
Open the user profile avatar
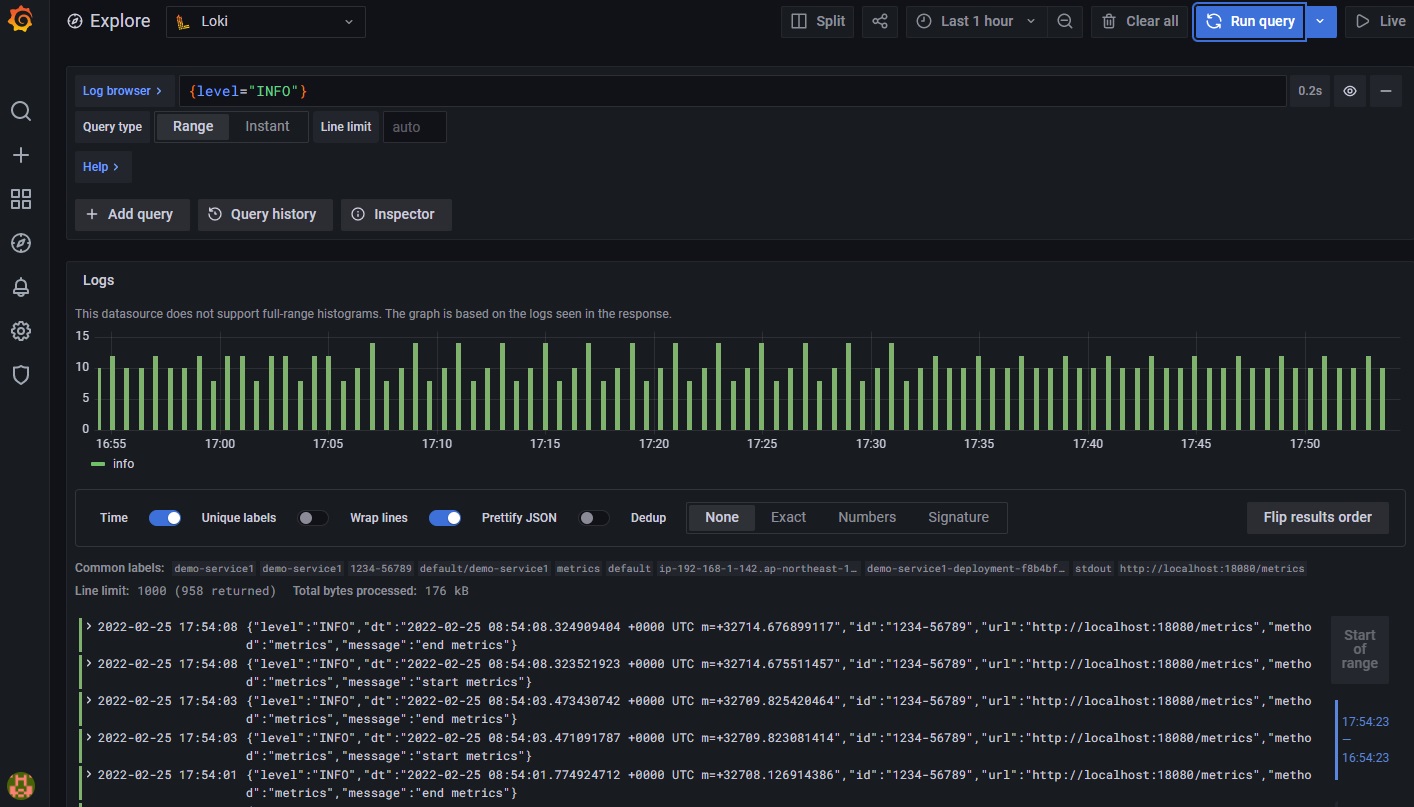[x=21, y=784]
